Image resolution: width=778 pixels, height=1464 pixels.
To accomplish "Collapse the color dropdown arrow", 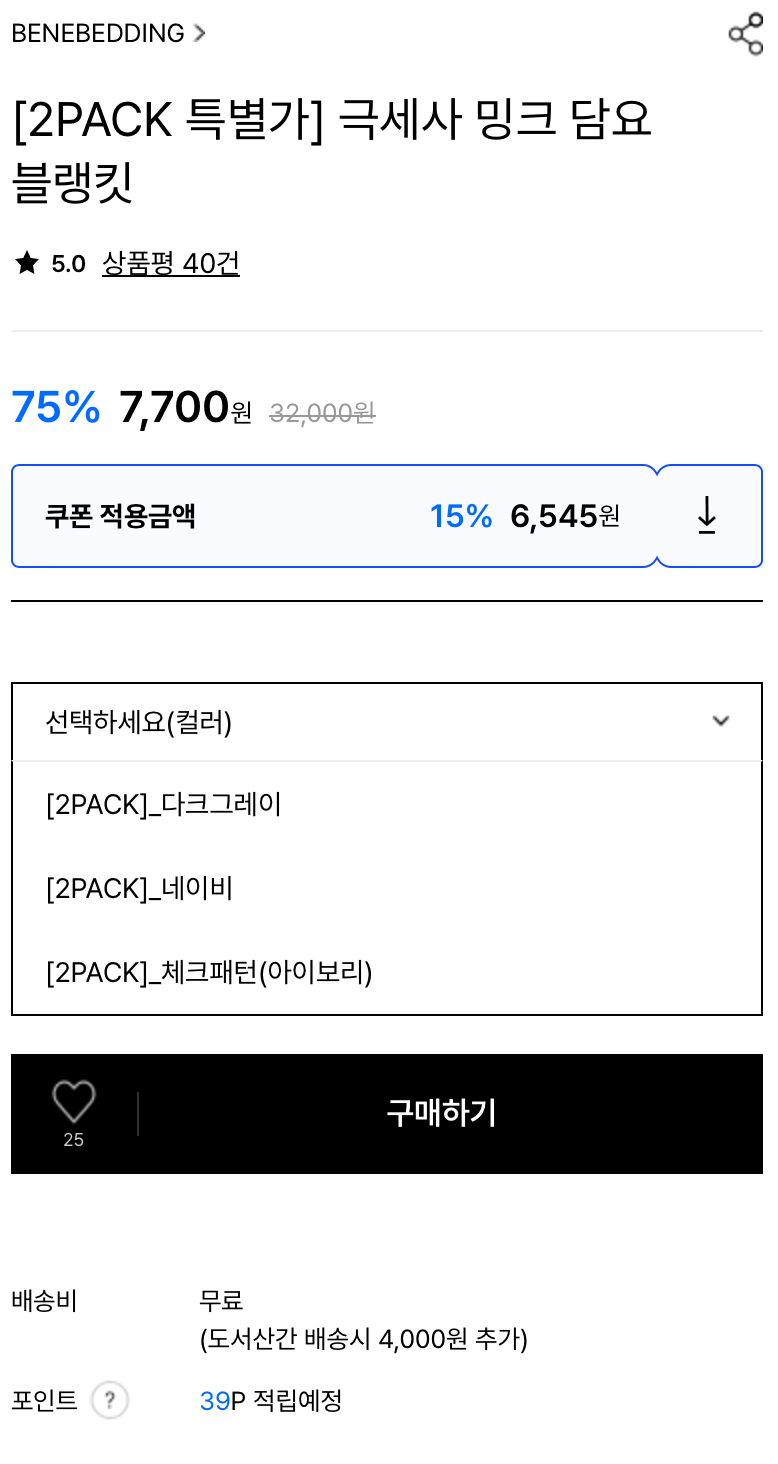I will click(x=720, y=721).
